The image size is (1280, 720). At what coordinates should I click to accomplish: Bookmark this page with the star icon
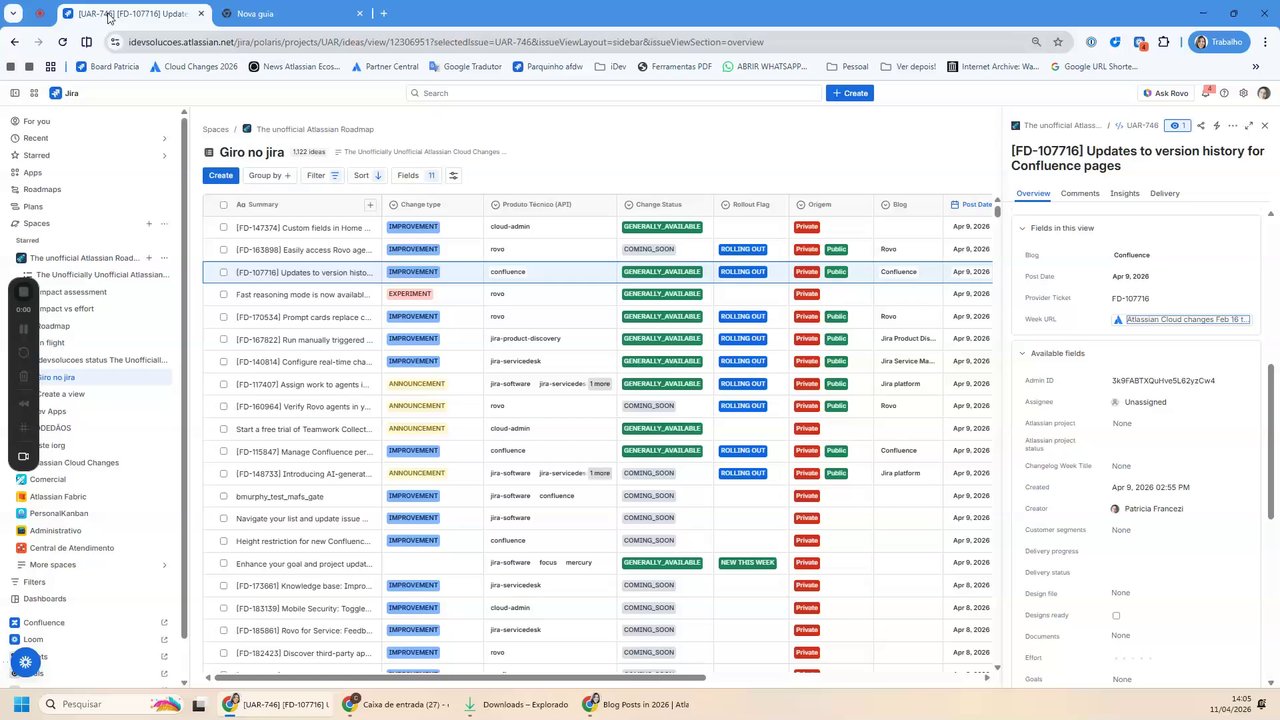(1058, 42)
